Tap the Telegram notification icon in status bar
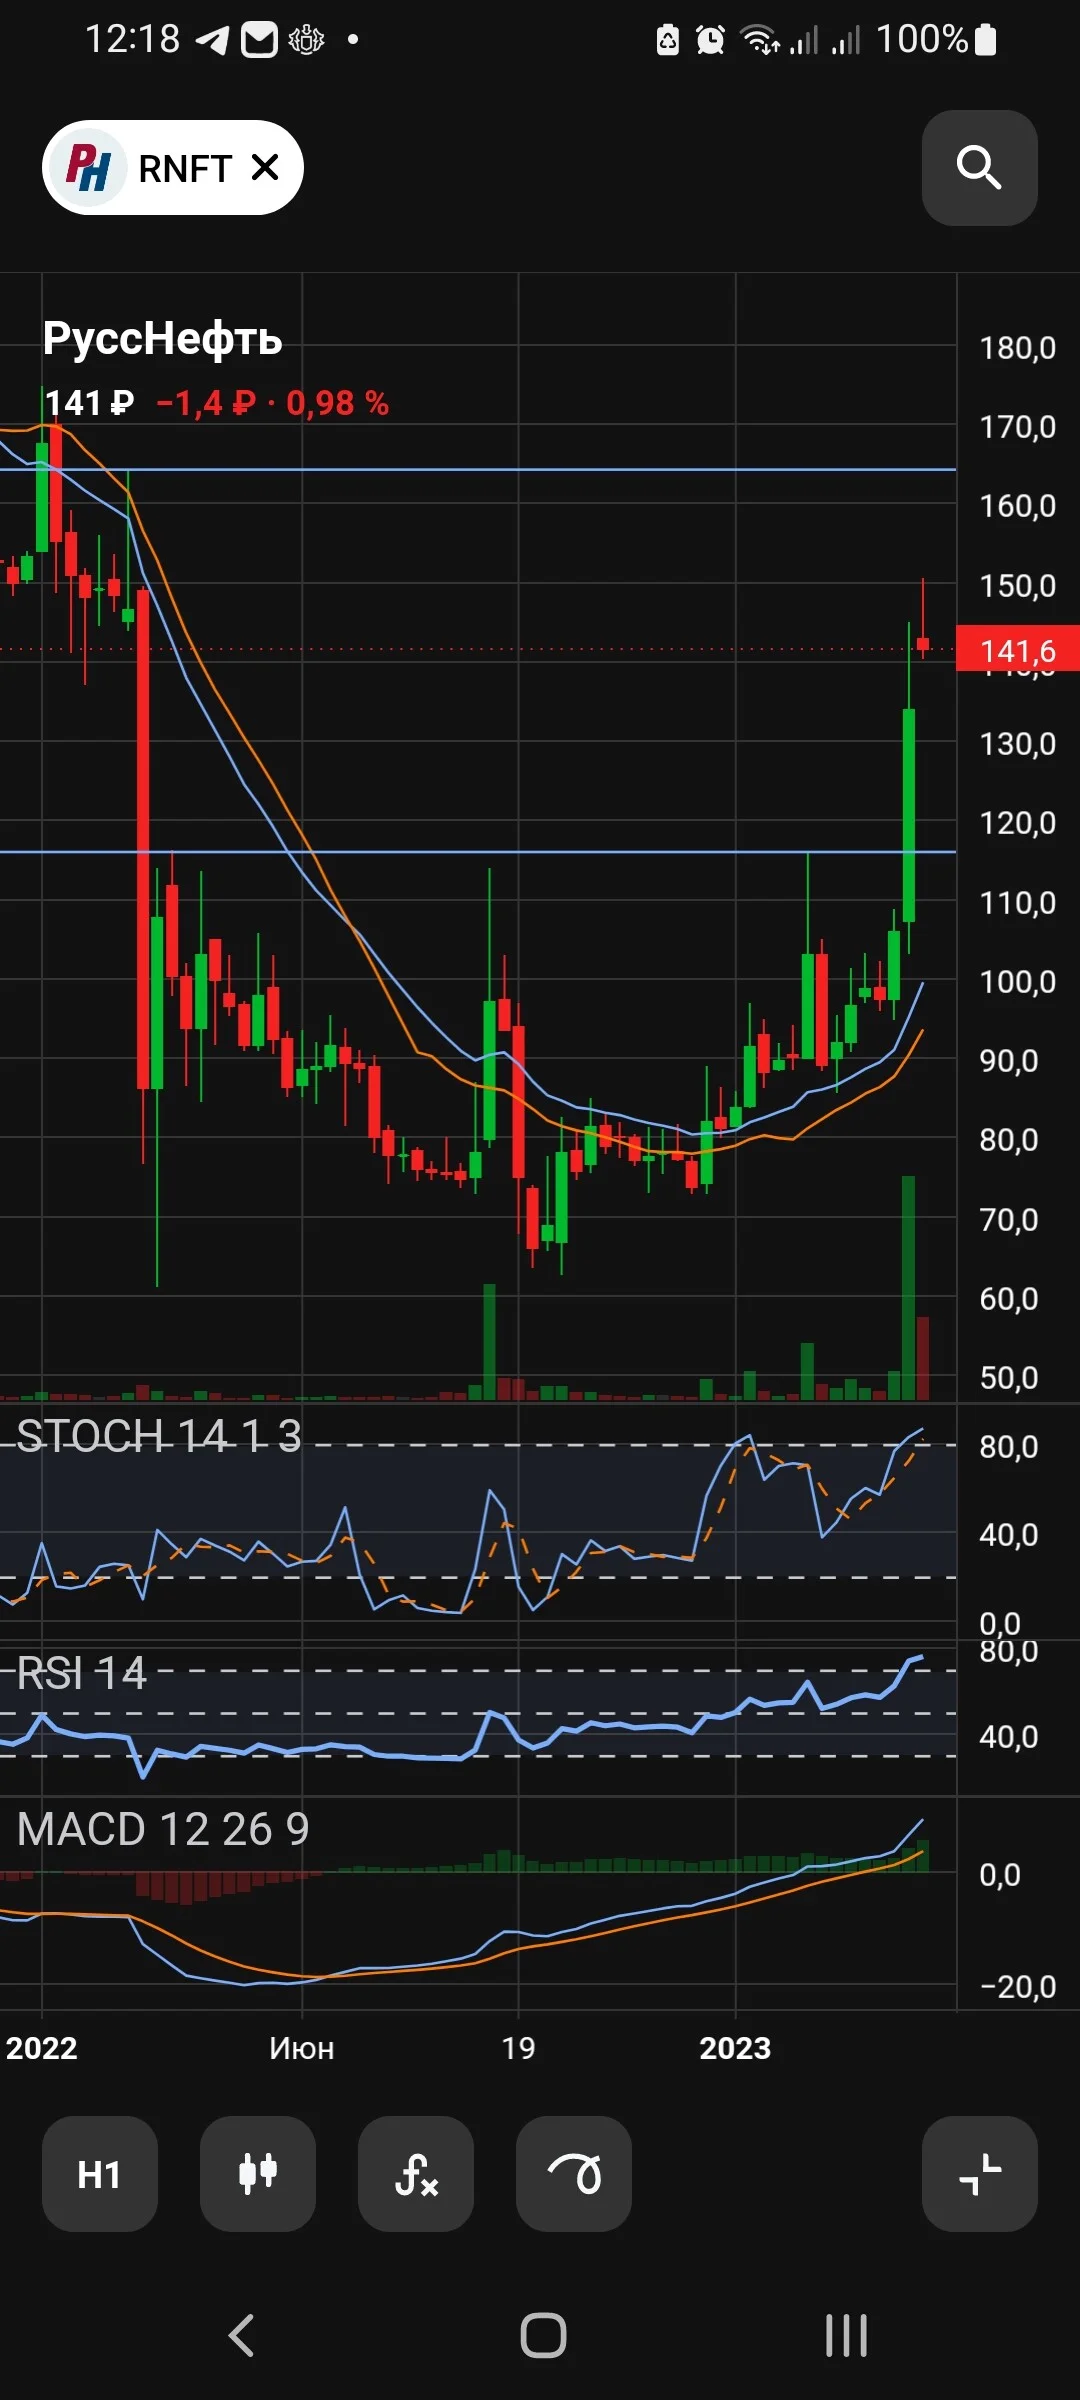This screenshot has height=2400, width=1080. (212, 40)
